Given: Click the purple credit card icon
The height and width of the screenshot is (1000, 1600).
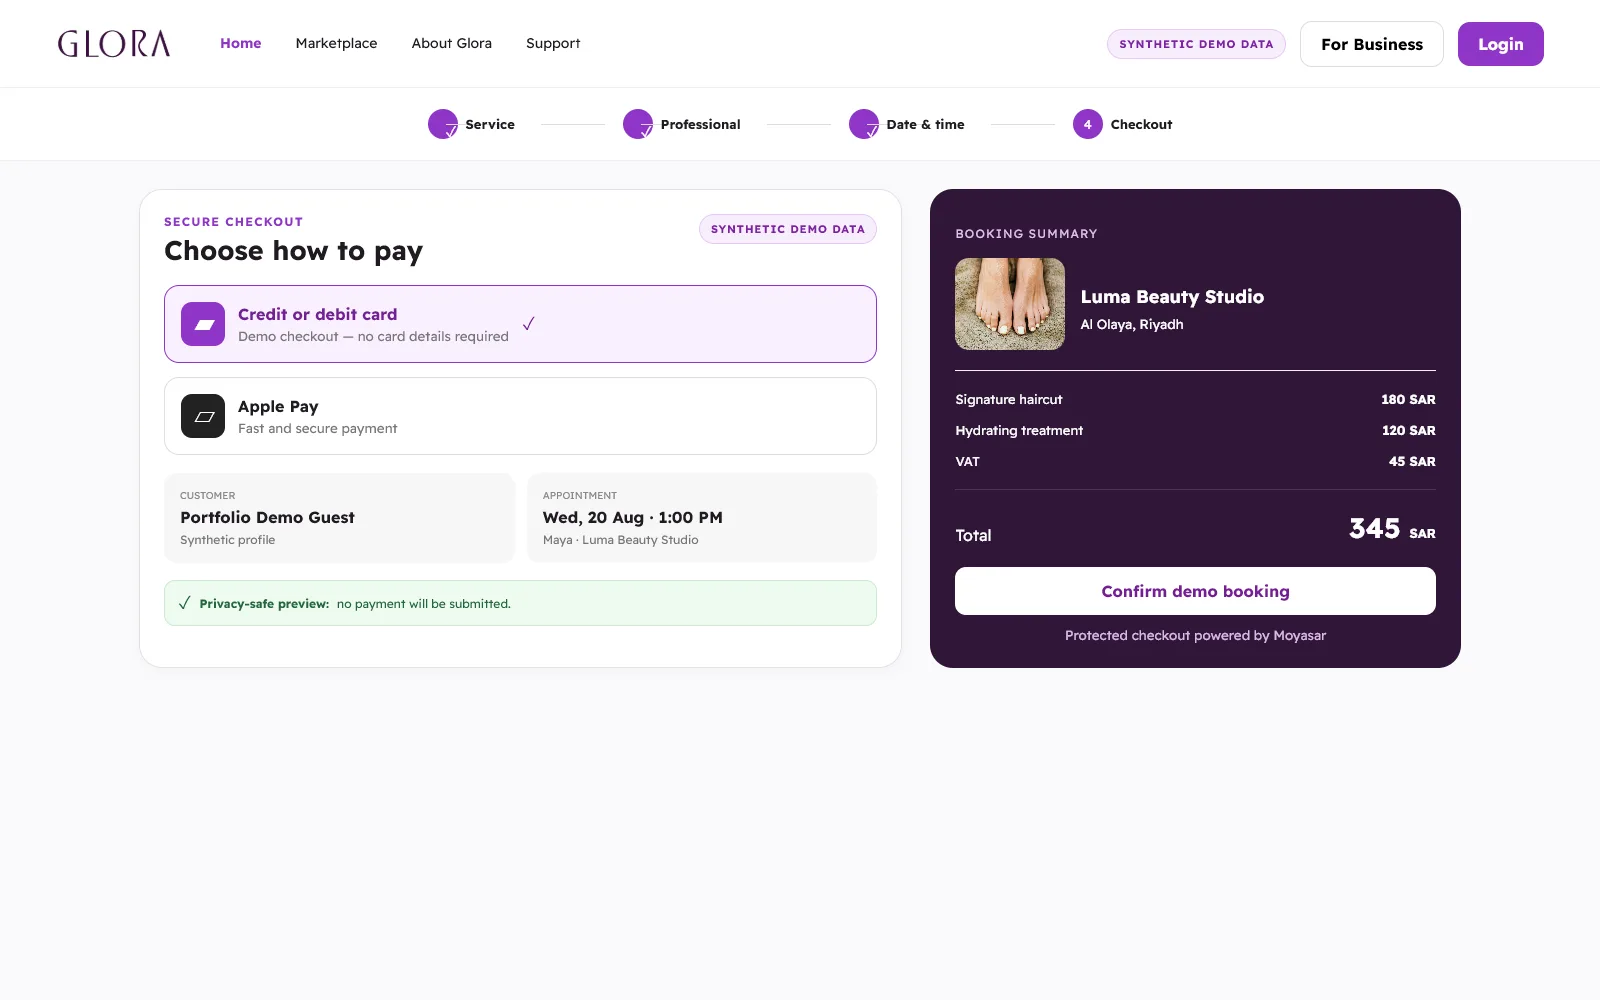Looking at the screenshot, I should (x=203, y=324).
